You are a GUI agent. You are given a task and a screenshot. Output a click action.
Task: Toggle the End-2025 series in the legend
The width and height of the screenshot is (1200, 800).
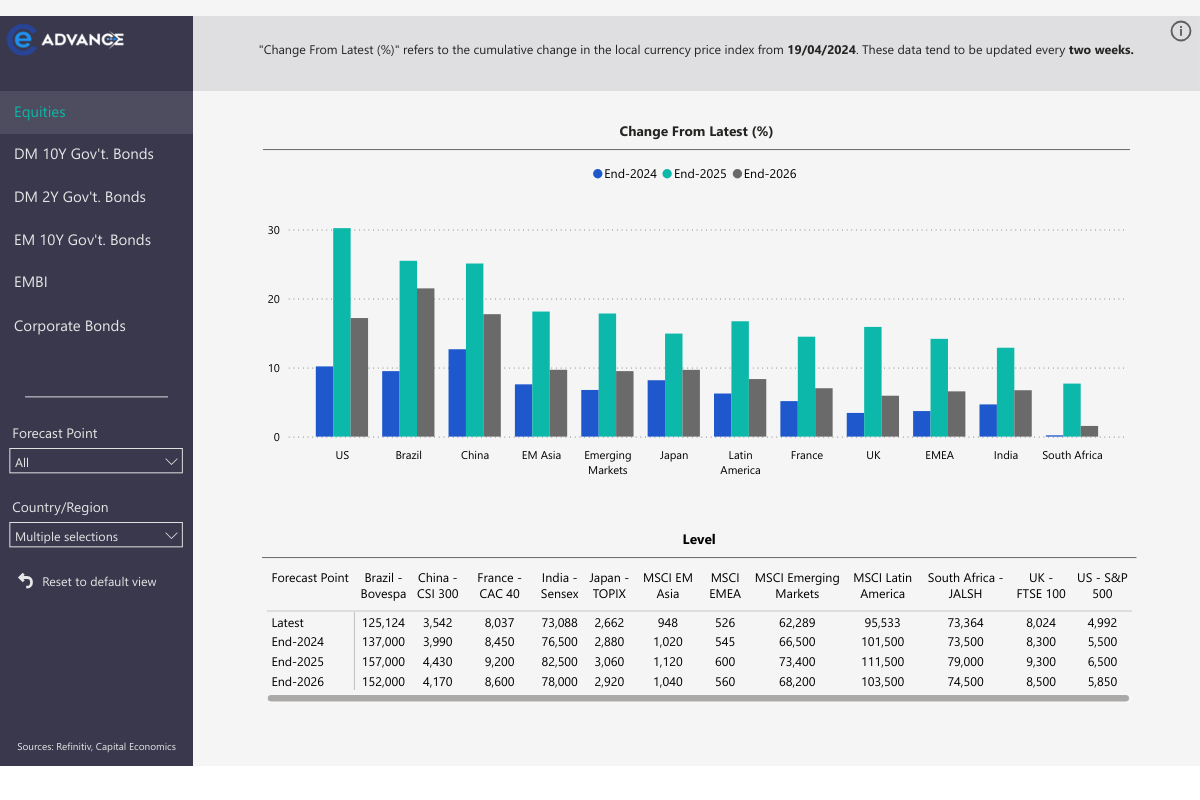695,173
